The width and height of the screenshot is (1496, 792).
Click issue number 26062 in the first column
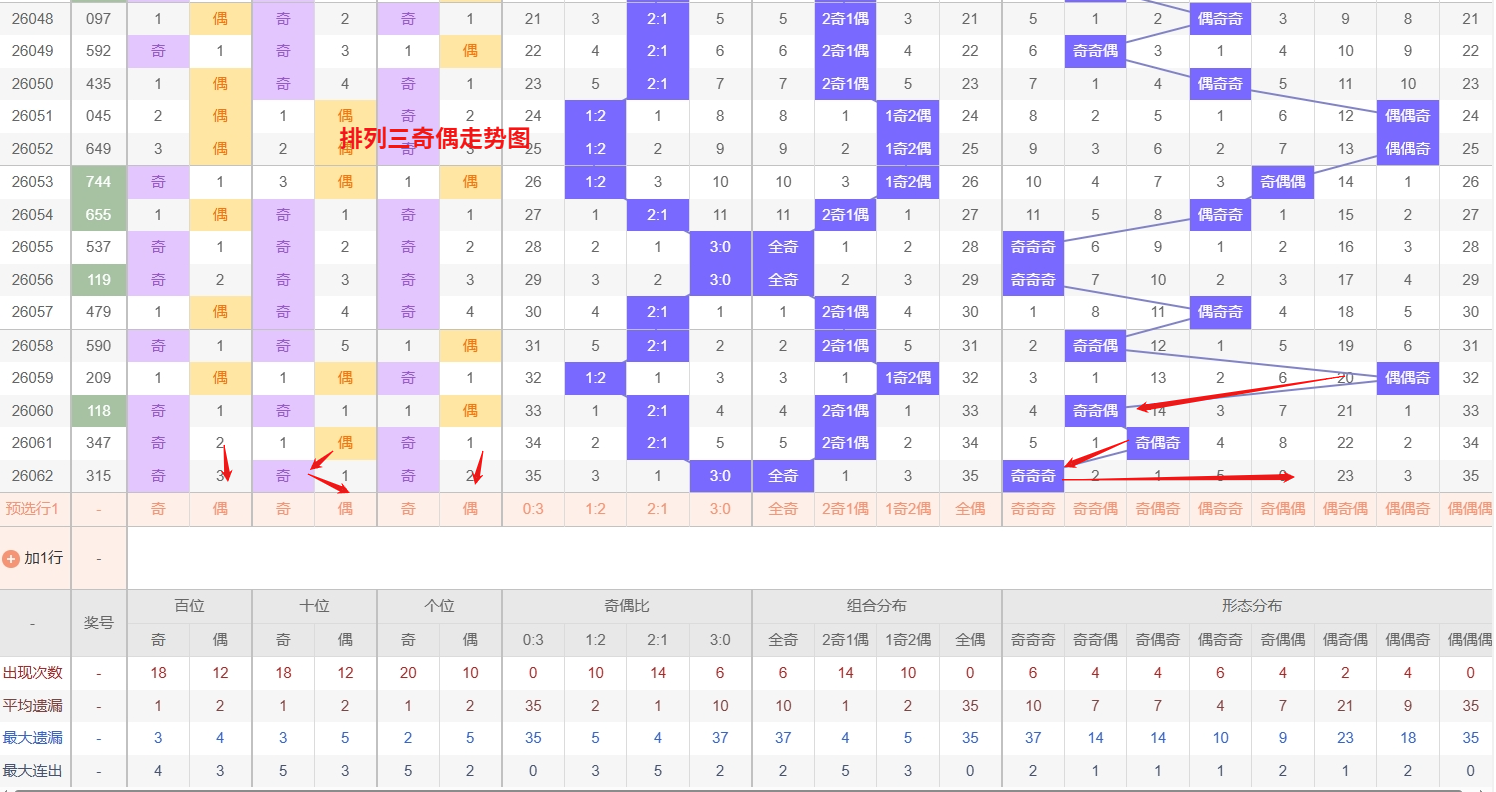point(33,476)
